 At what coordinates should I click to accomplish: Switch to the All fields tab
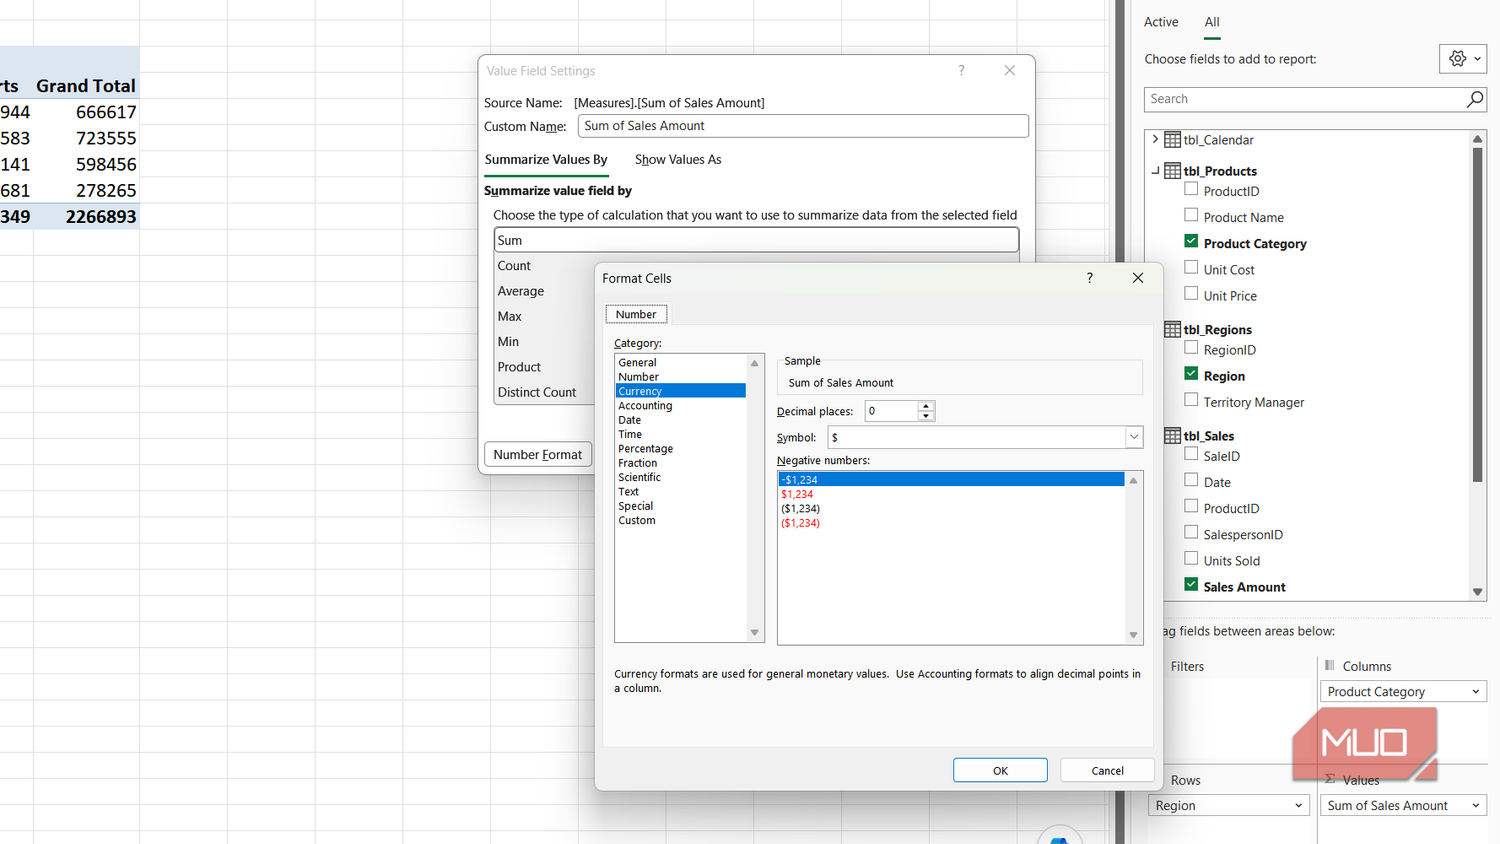pos(1212,22)
